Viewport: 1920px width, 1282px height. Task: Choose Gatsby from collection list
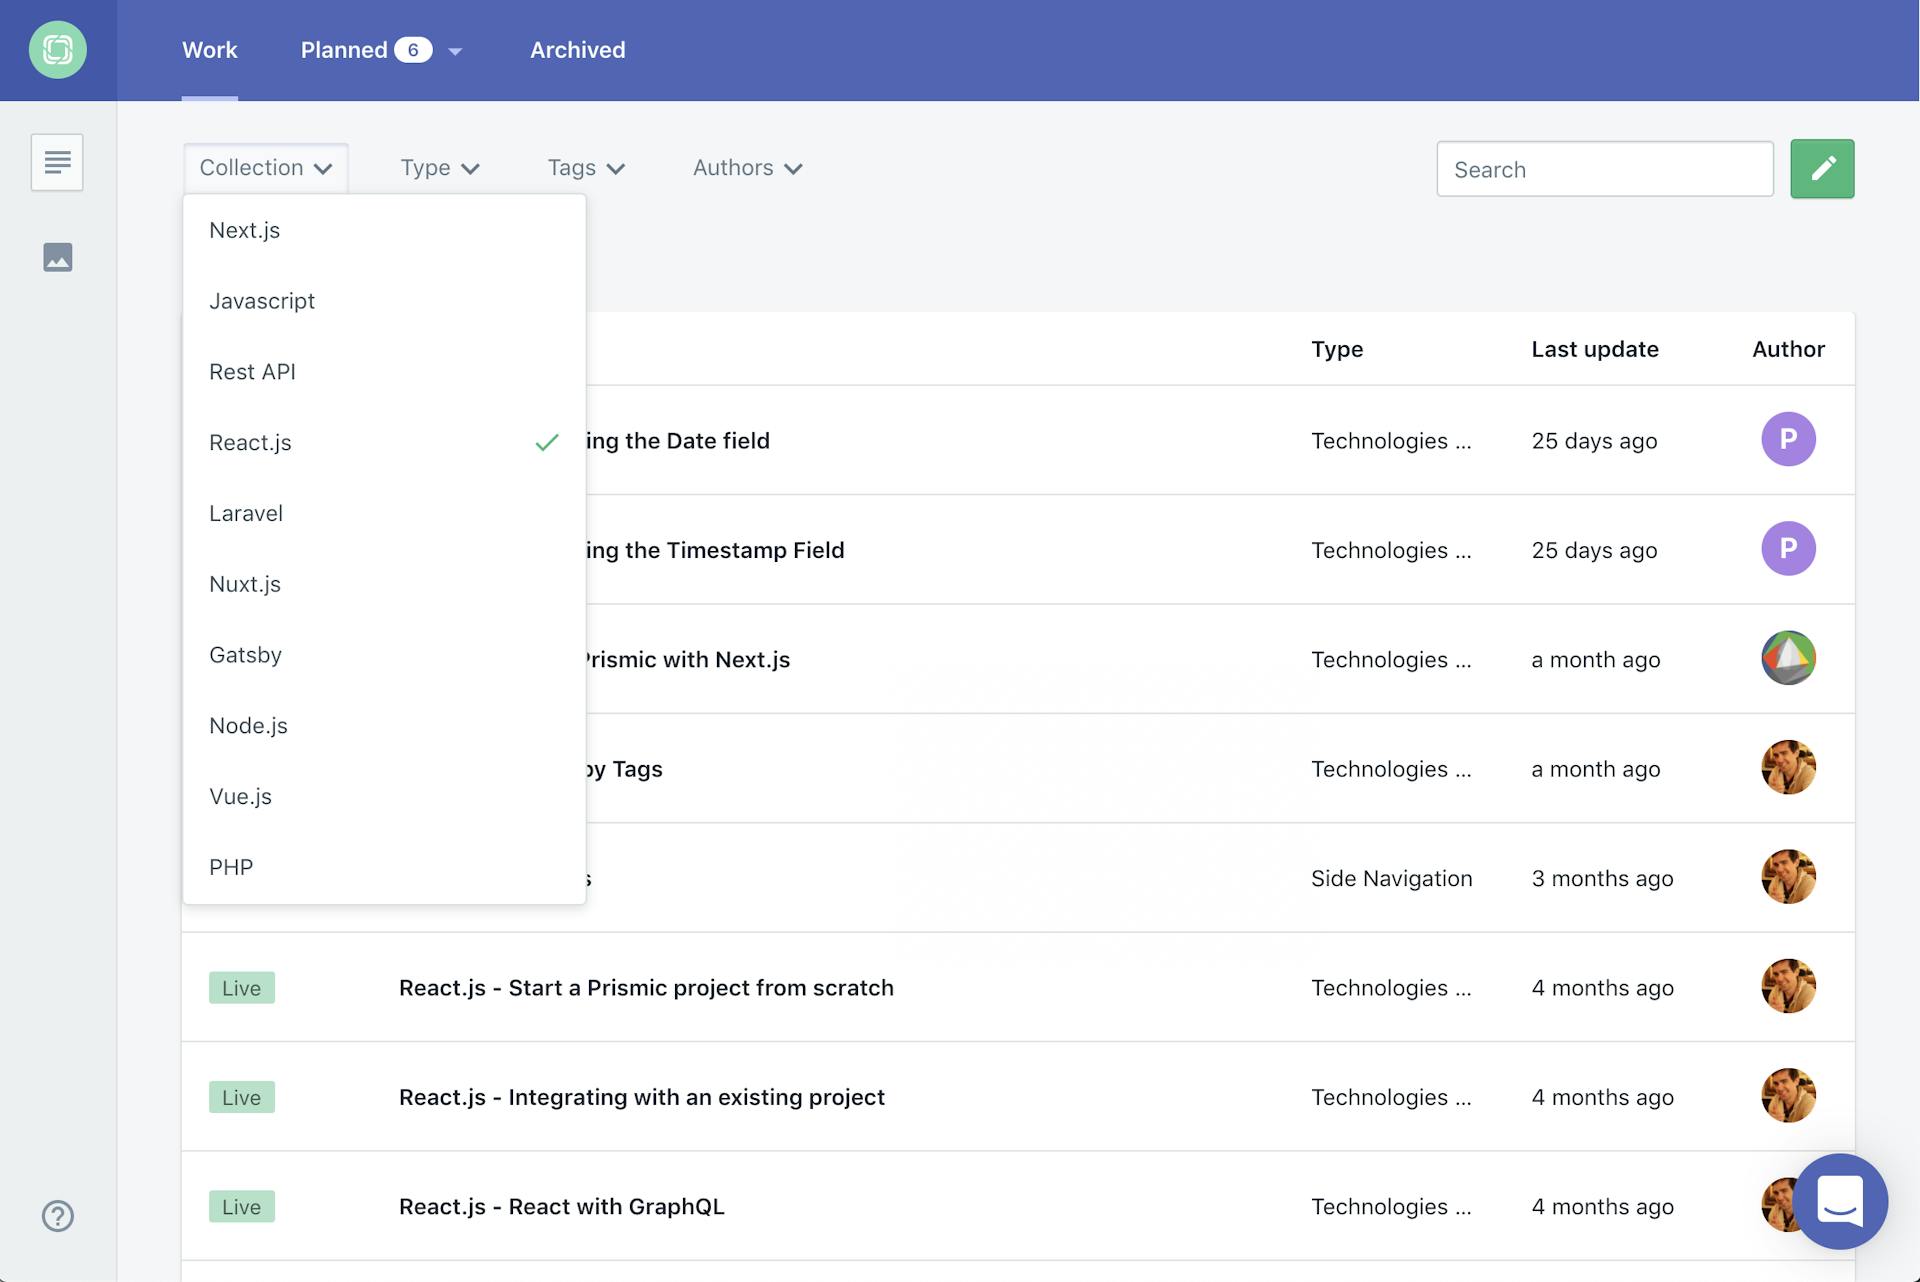[x=246, y=655]
